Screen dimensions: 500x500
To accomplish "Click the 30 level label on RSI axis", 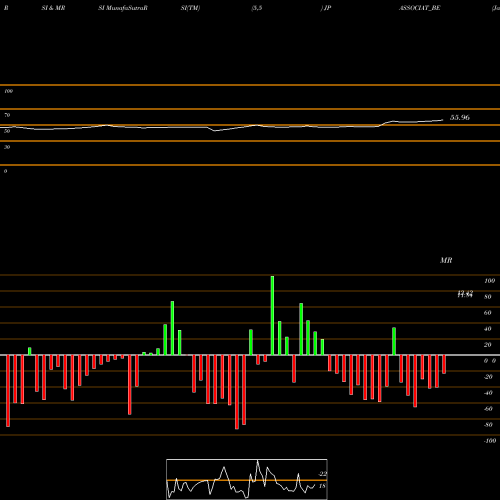I will pos(7,147).
